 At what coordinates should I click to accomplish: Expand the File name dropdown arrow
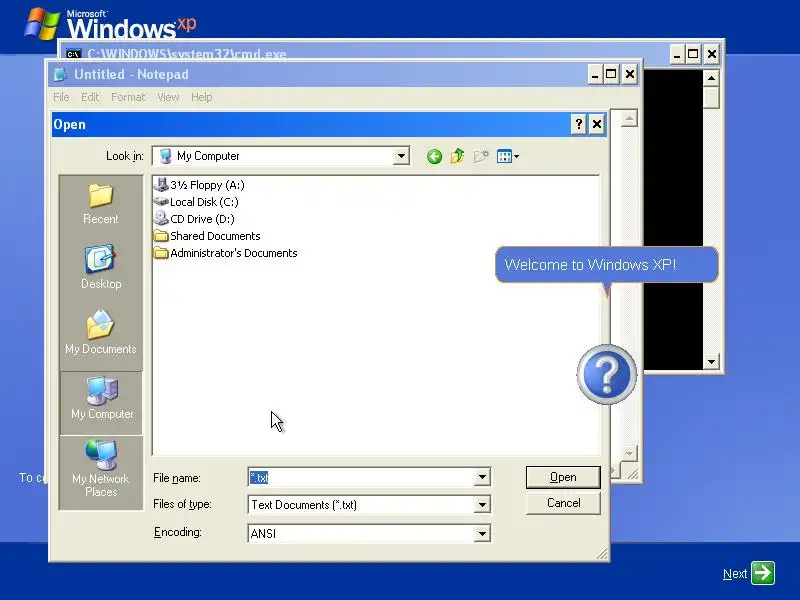pos(482,478)
